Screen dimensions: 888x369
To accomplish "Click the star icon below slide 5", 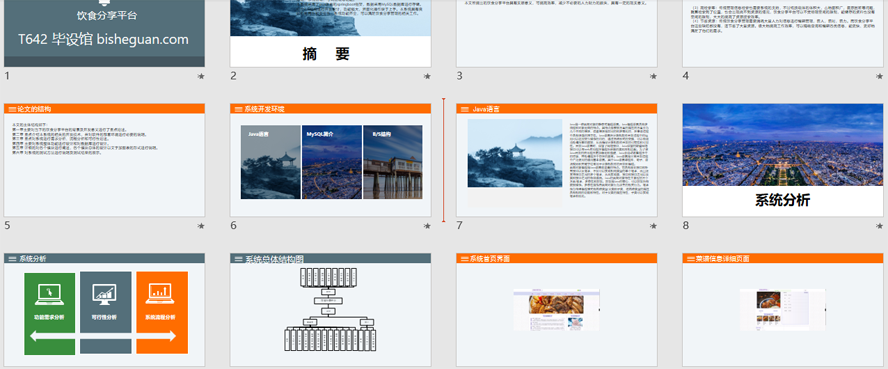I will point(200,226).
